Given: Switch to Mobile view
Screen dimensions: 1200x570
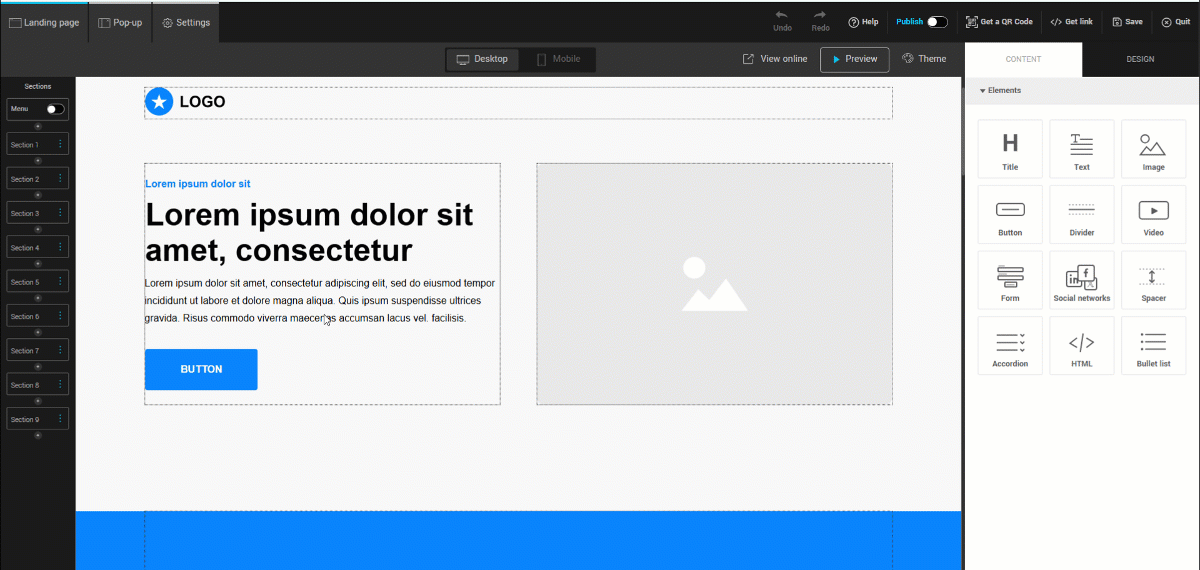Looking at the screenshot, I should [558, 59].
